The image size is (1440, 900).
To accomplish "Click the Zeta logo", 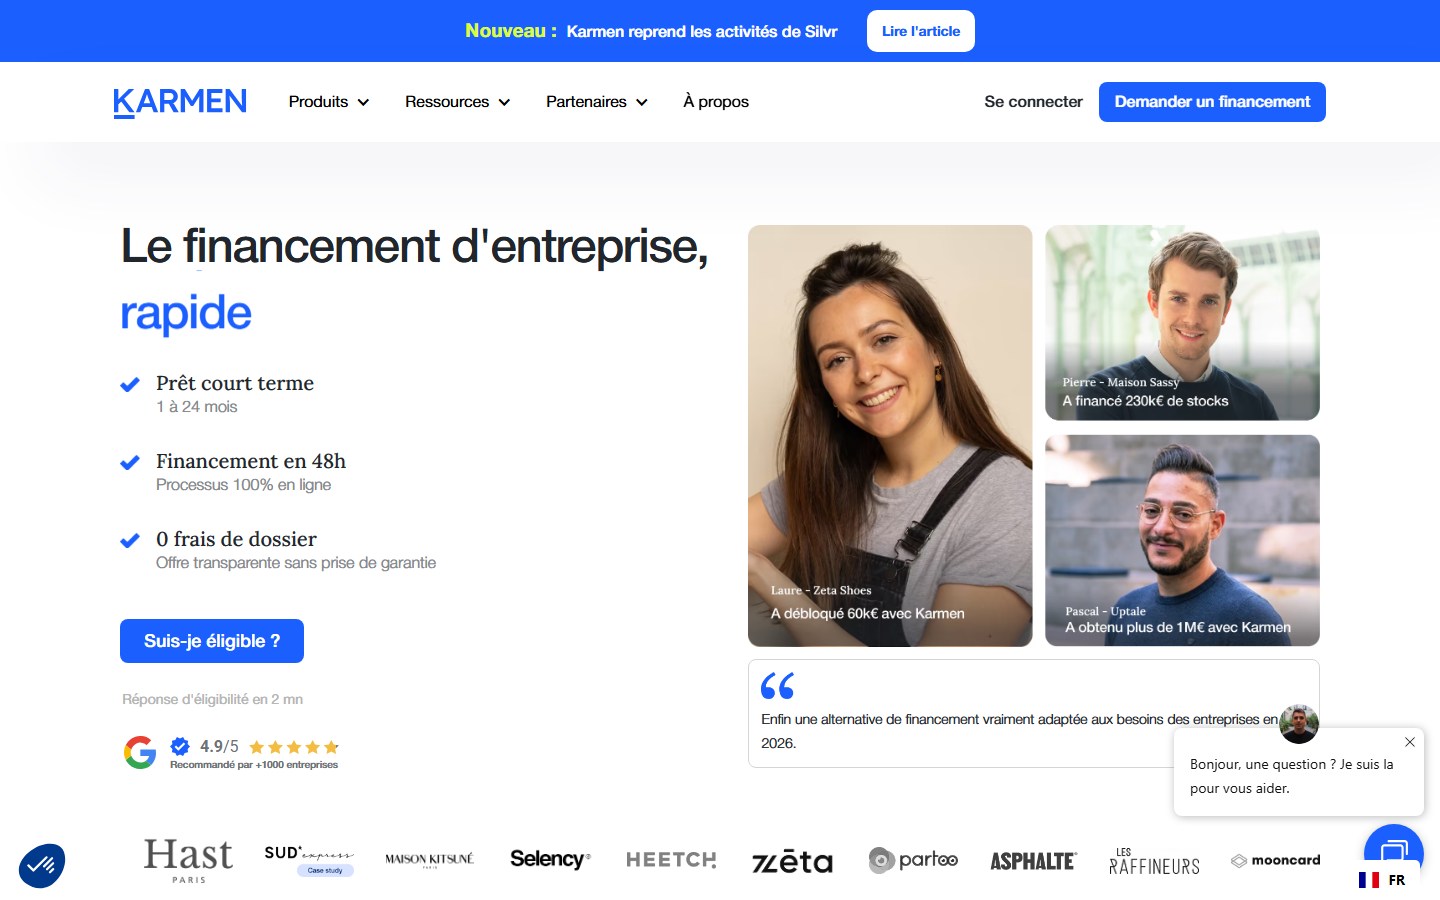I will pyautogui.click(x=792, y=861).
